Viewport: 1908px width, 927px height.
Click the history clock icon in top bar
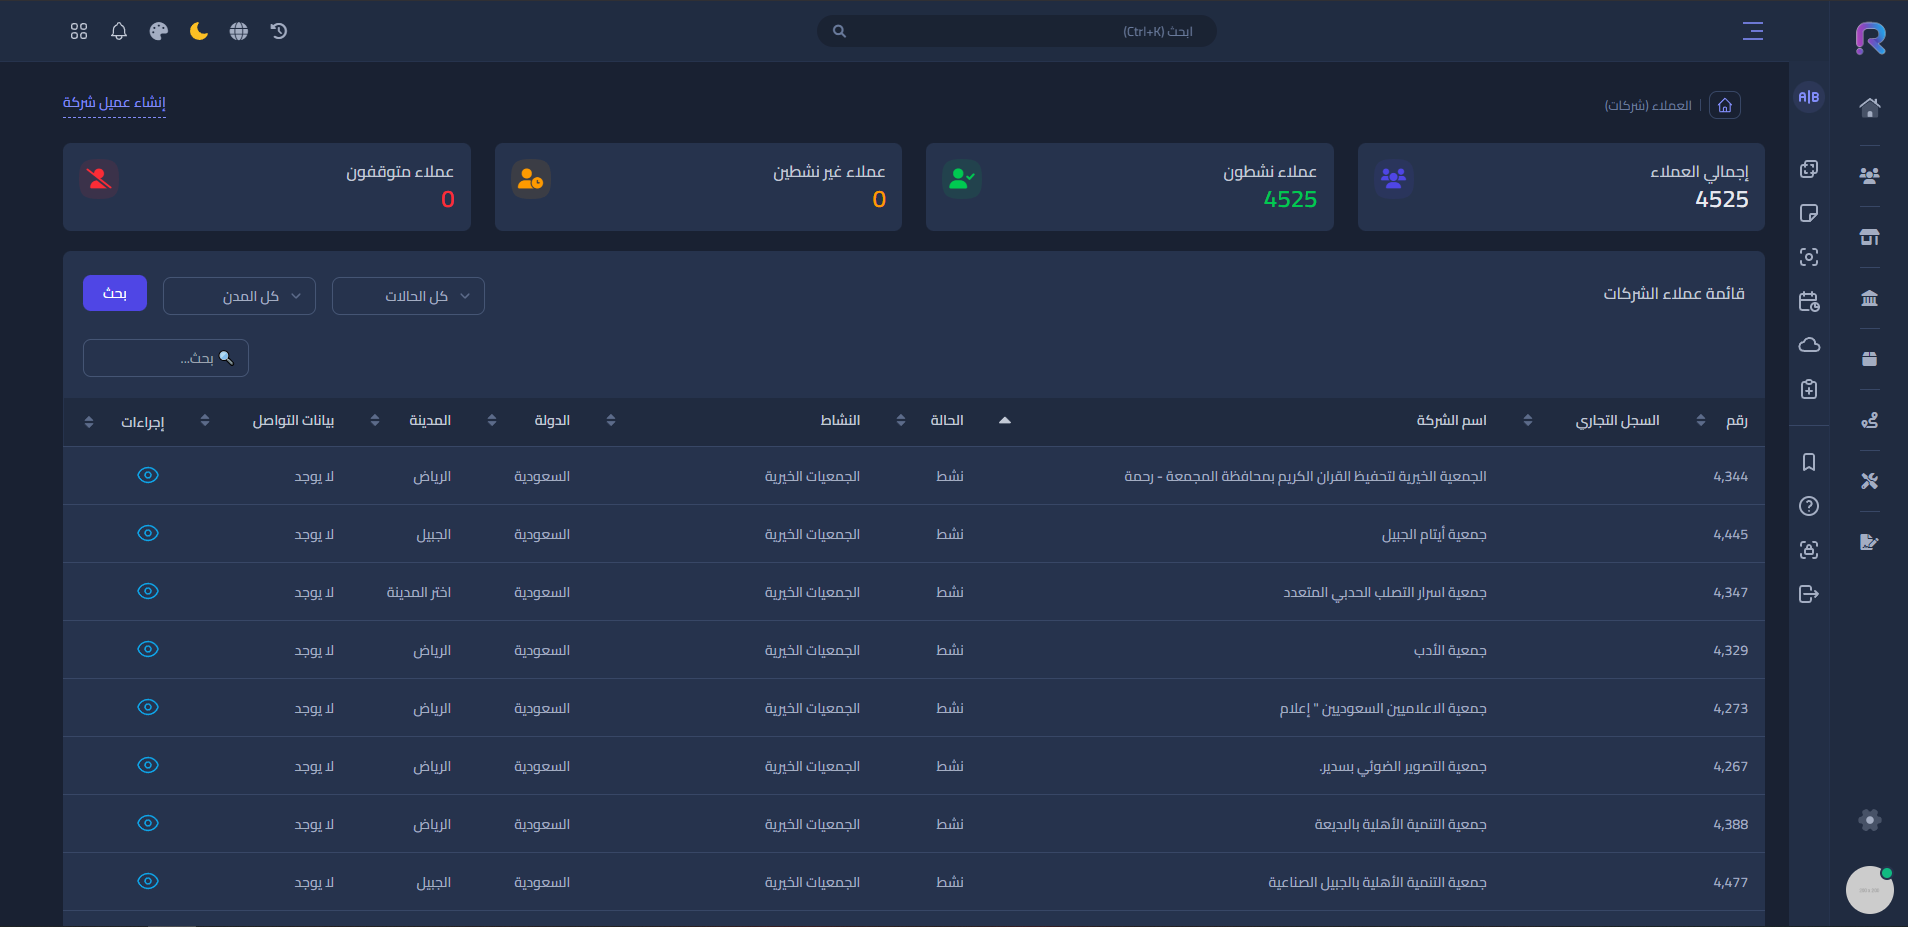pos(279,31)
